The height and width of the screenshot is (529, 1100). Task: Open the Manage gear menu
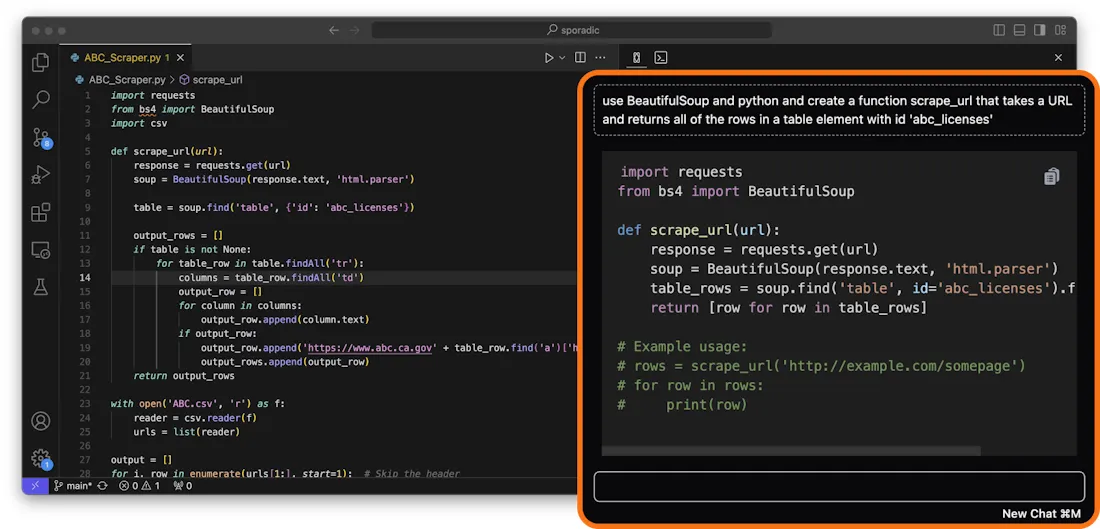coord(41,458)
